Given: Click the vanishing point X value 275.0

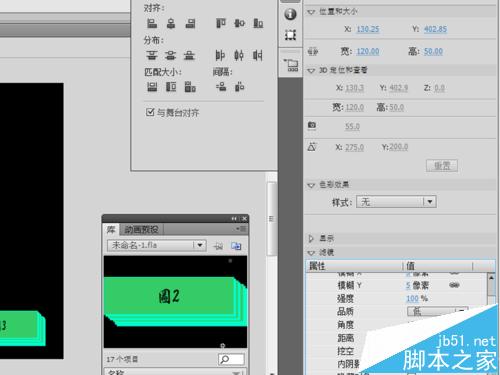Looking at the screenshot, I should pos(354,147).
